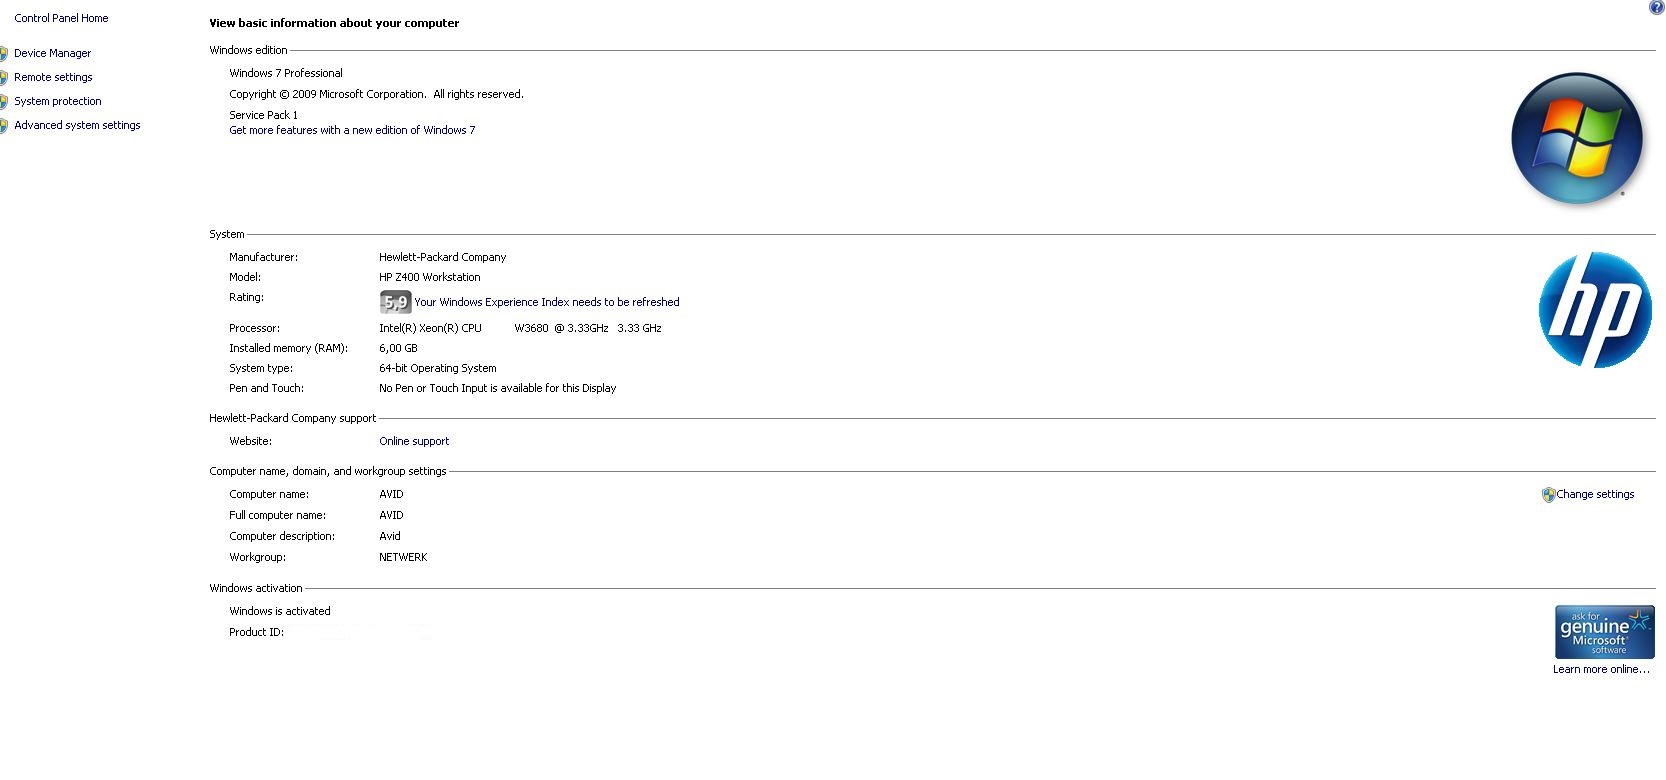Click the genuine Microsoft software badge

(x=1603, y=632)
